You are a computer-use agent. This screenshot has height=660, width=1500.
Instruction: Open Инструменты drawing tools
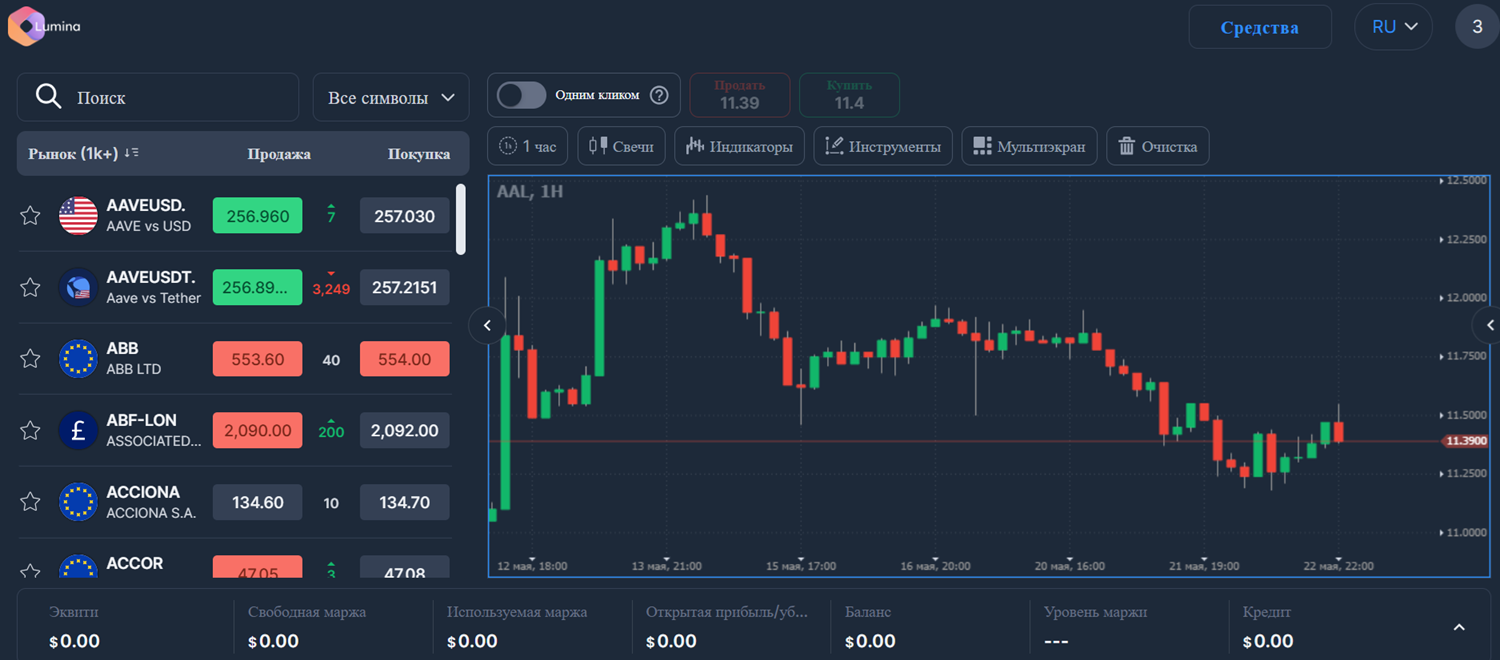(x=883, y=146)
